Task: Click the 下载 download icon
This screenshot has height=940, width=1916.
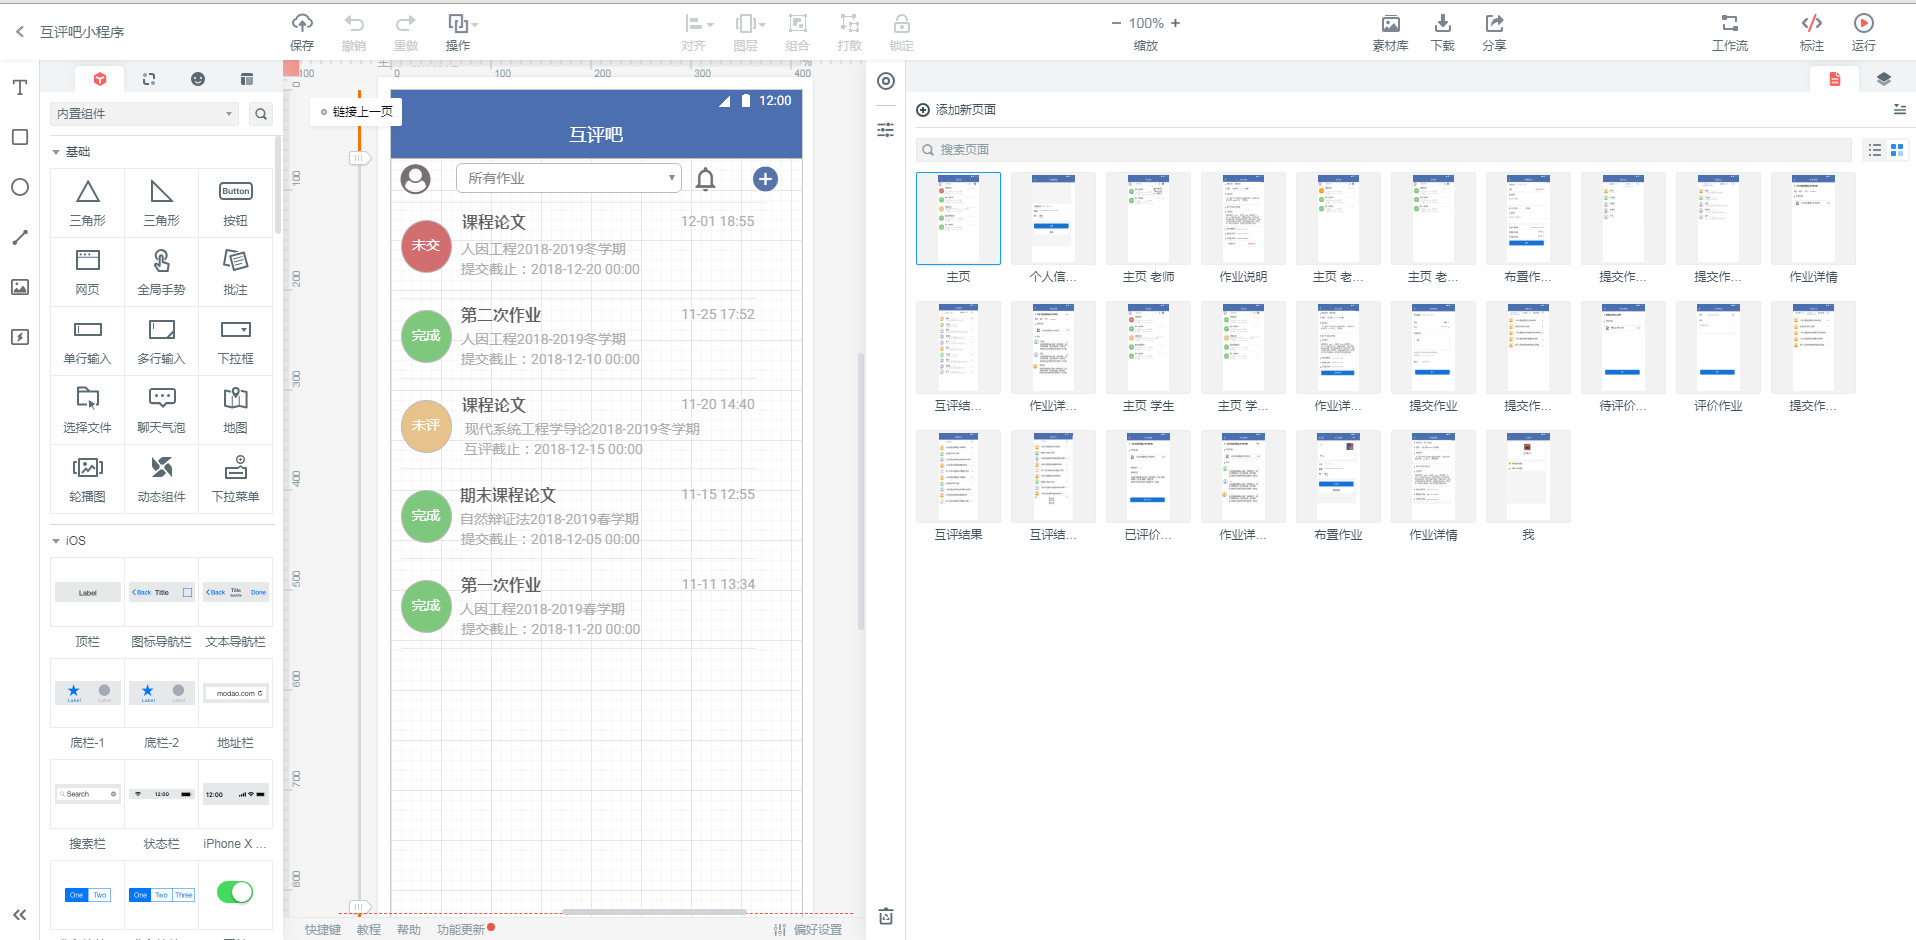Action: (x=1442, y=23)
